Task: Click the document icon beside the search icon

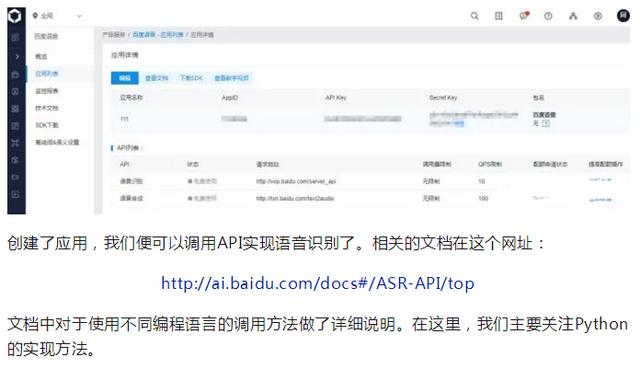Action: (499, 16)
